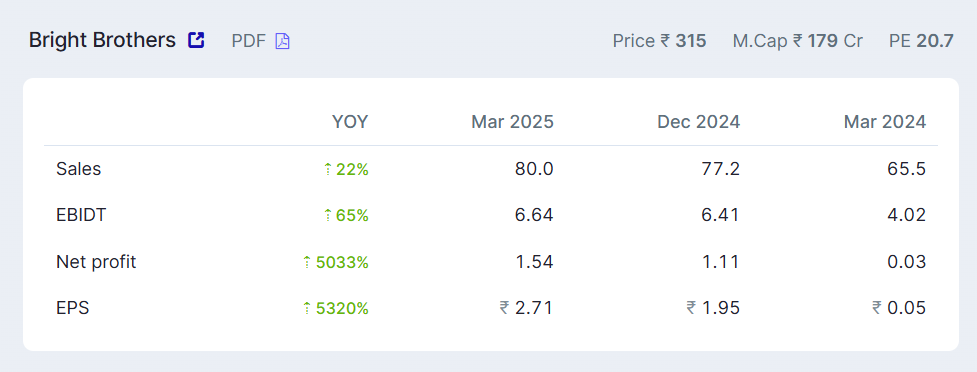Click the PDF document icon
The height and width of the screenshot is (372, 977).
282,41
